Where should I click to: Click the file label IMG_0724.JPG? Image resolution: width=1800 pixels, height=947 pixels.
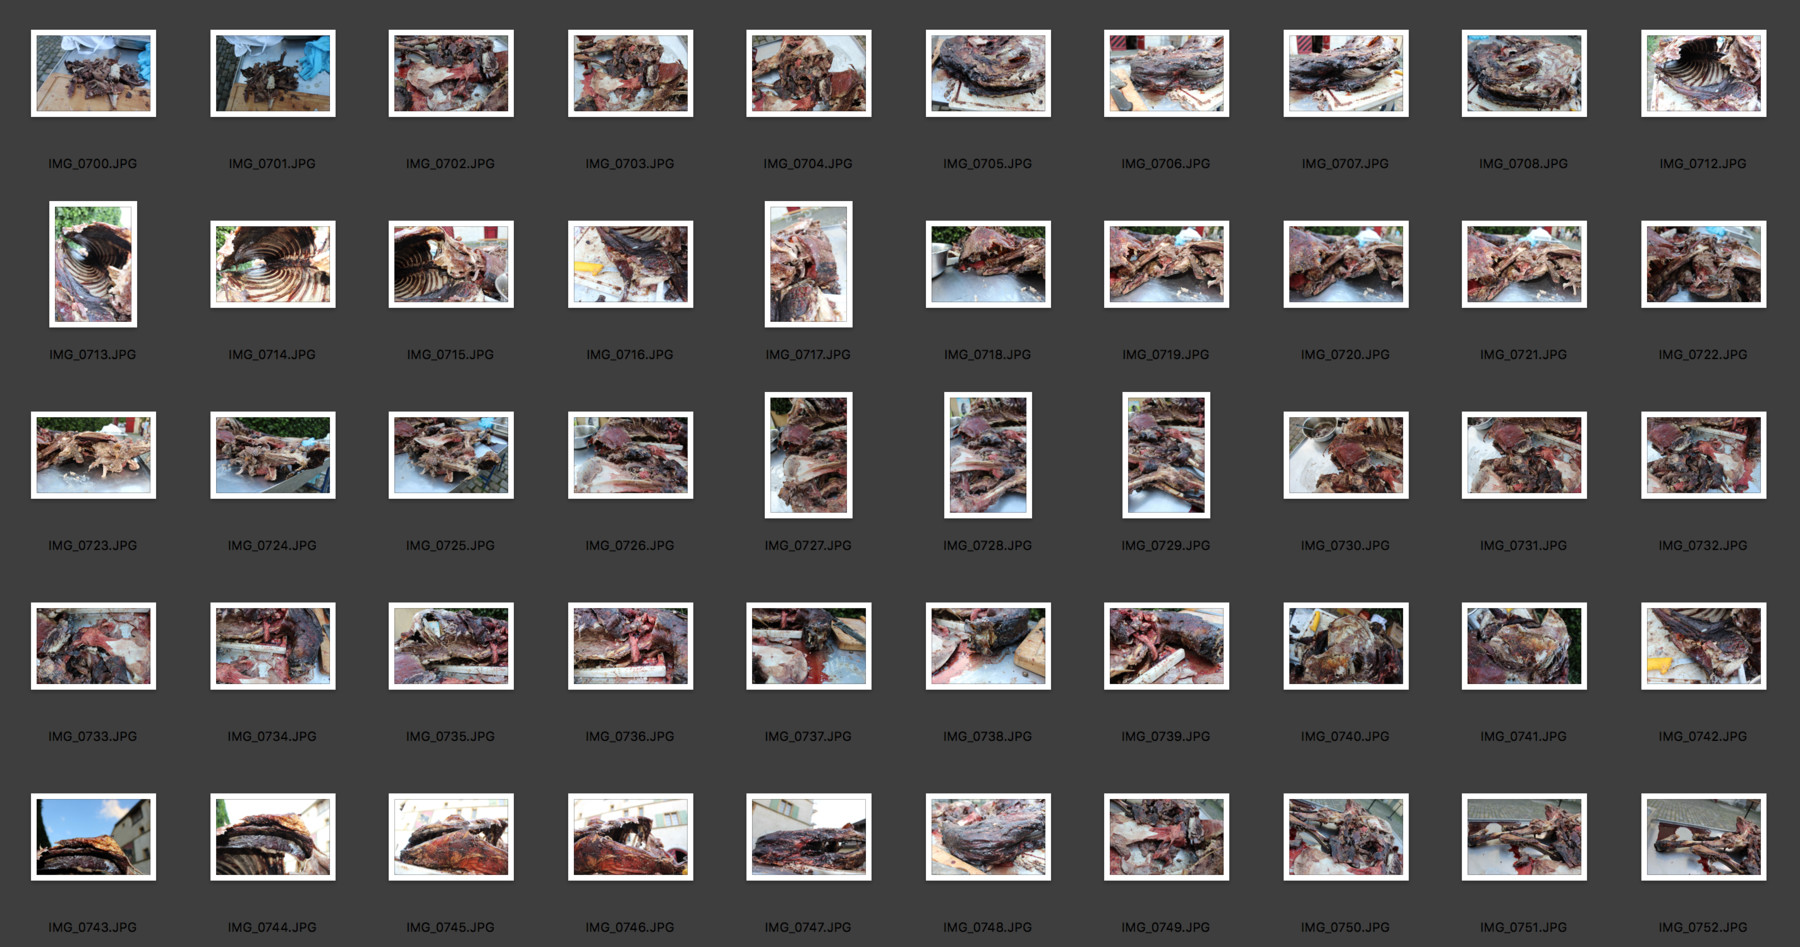(272, 545)
